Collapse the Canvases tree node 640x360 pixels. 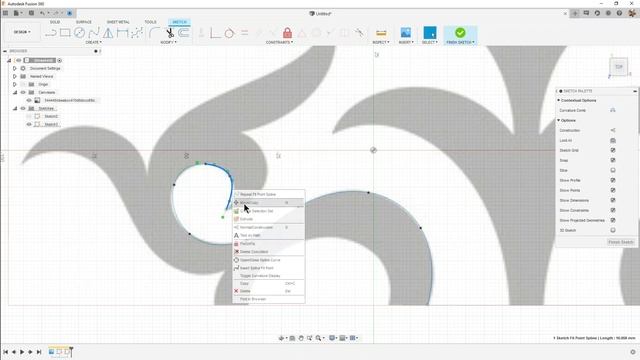(15, 92)
